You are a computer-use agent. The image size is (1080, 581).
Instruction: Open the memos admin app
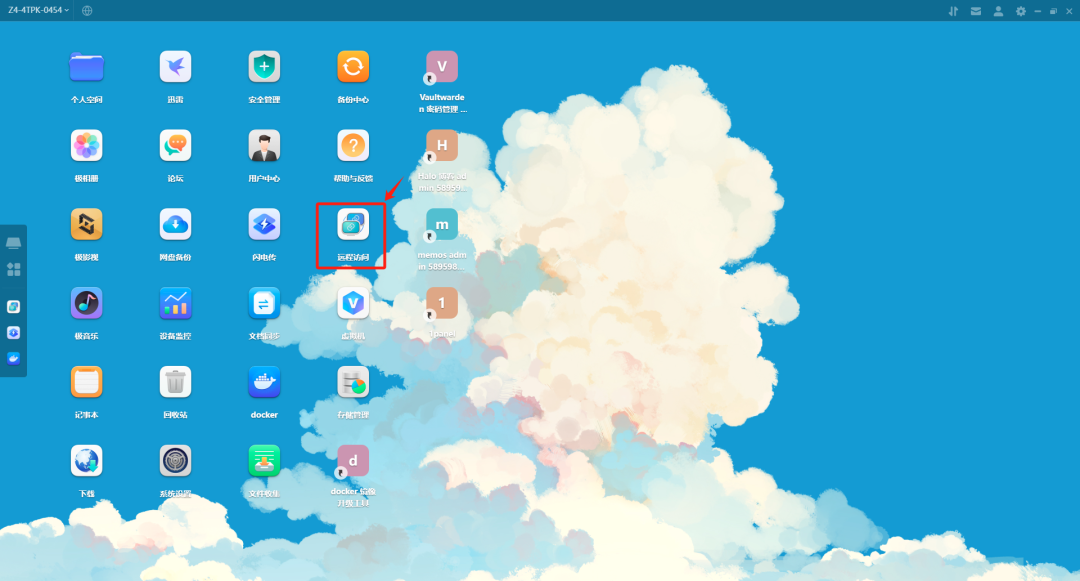[442, 224]
